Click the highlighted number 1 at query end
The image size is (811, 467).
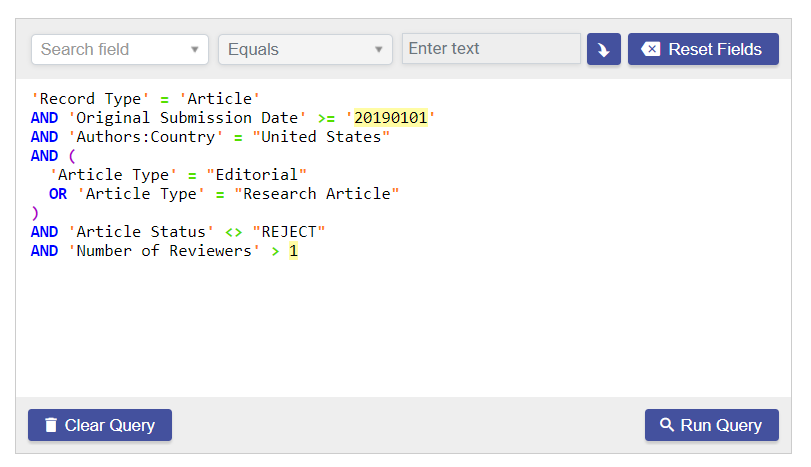pyautogui.click(x=293, y=251)
